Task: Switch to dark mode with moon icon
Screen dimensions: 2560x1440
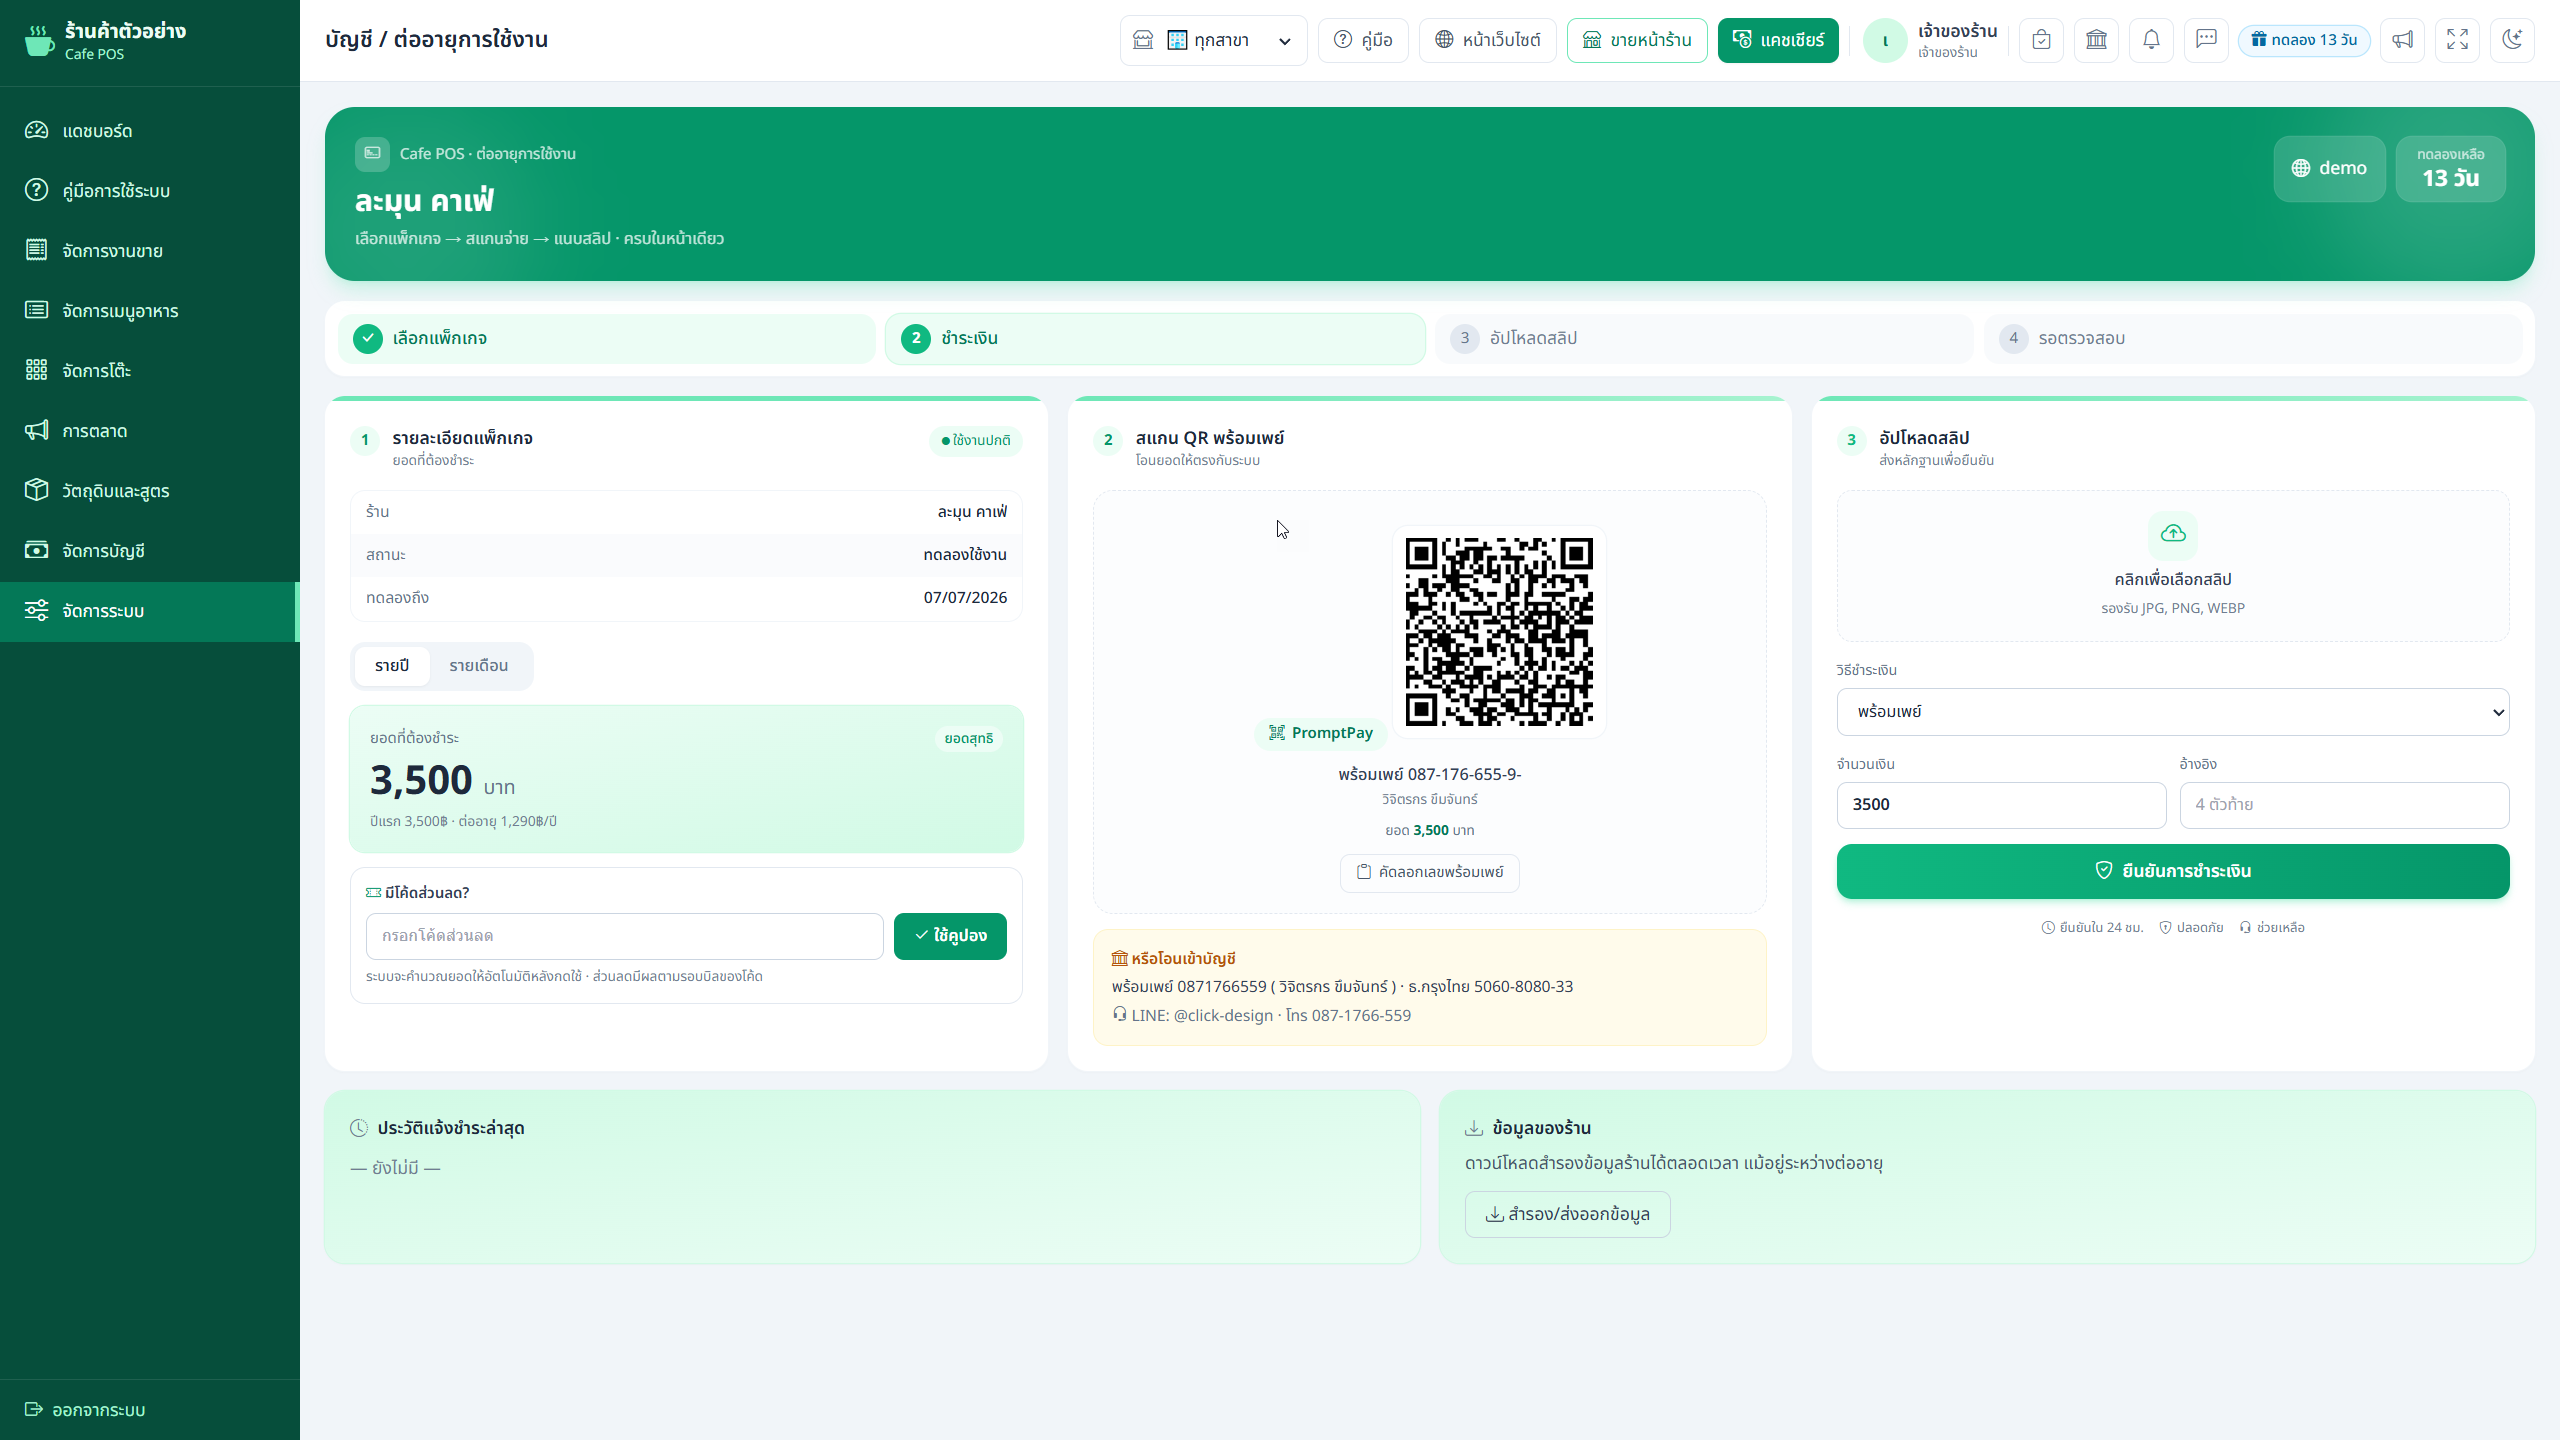Action: tap(2512, 40)
